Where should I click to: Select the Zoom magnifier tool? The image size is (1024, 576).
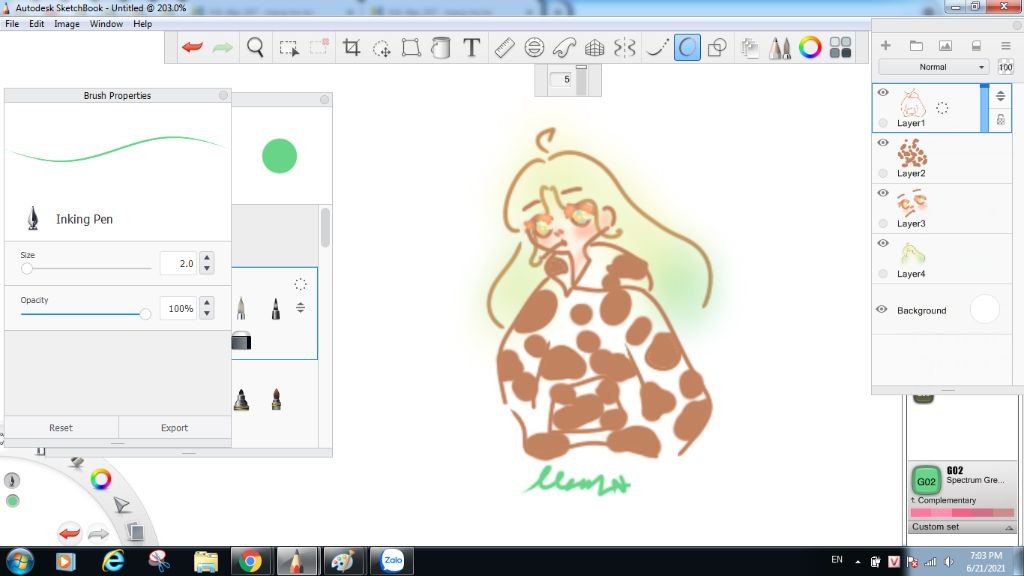pyautogui.click(x=255, y=47)
